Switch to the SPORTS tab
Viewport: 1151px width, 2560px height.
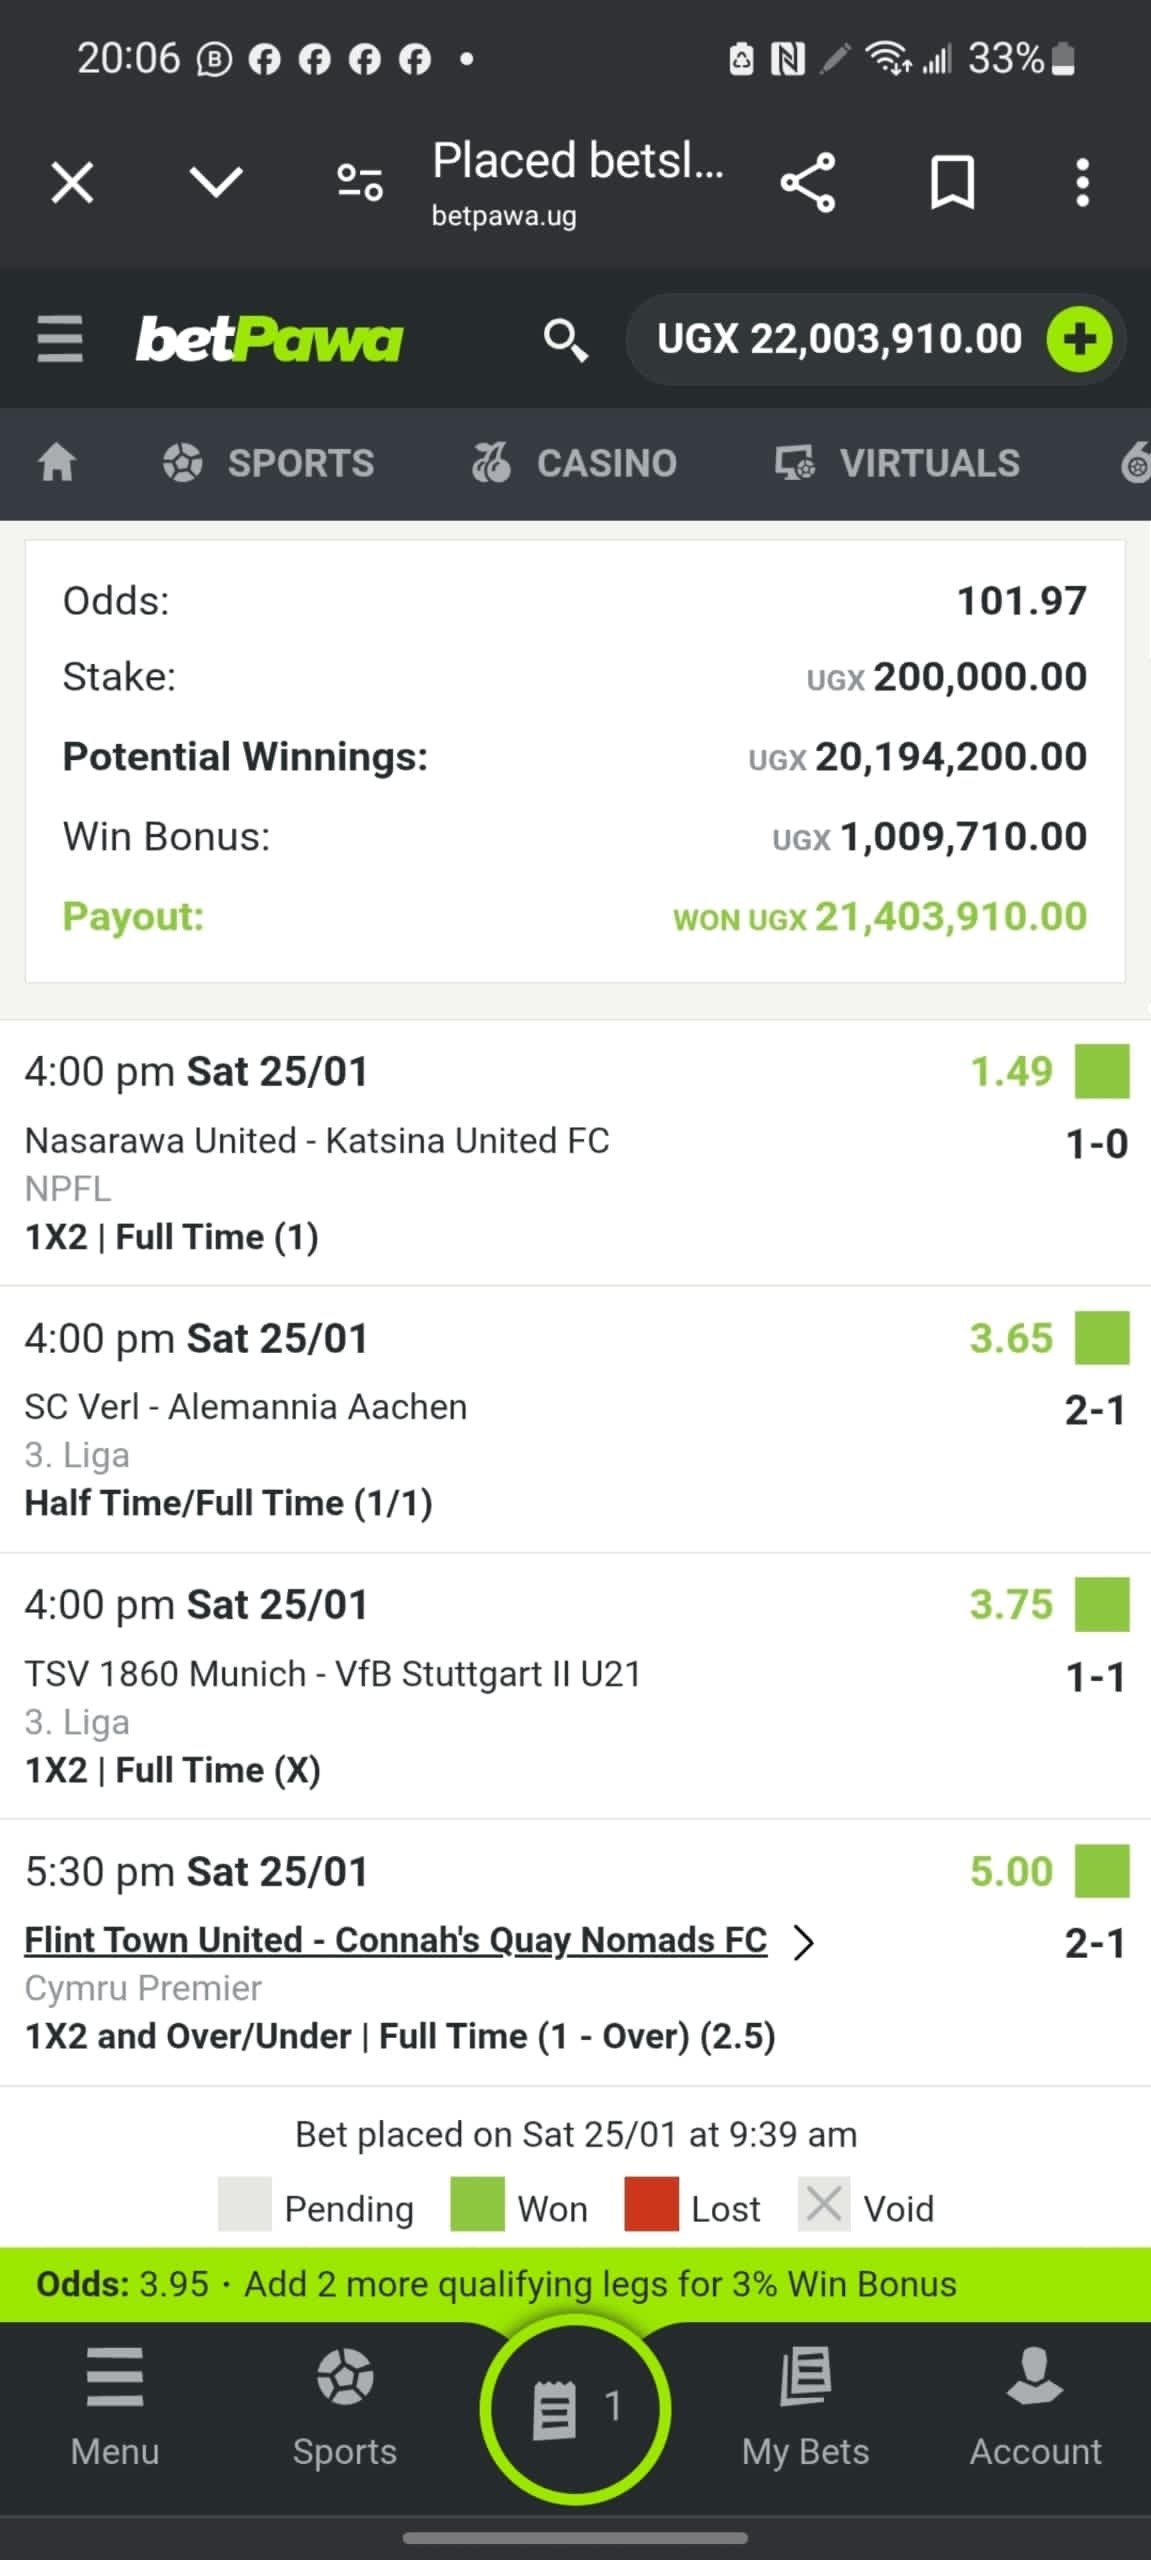click(269, 463)
